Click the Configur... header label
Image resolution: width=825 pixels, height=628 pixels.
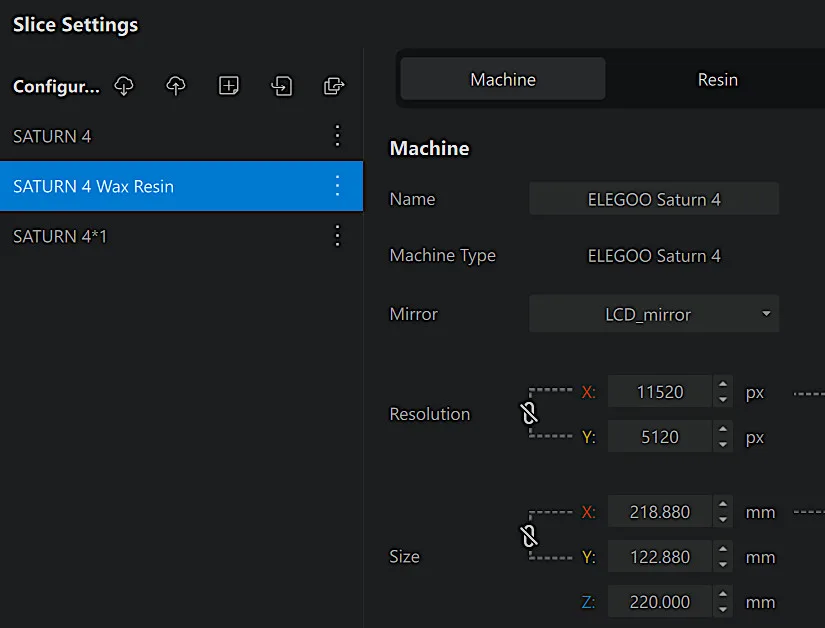coord(56,86)
